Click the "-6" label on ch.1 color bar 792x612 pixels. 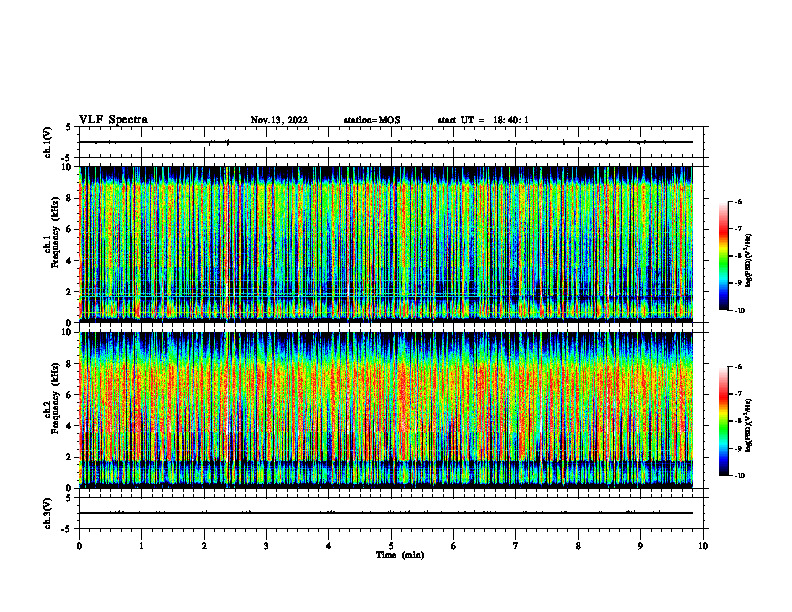coord(739,201)
